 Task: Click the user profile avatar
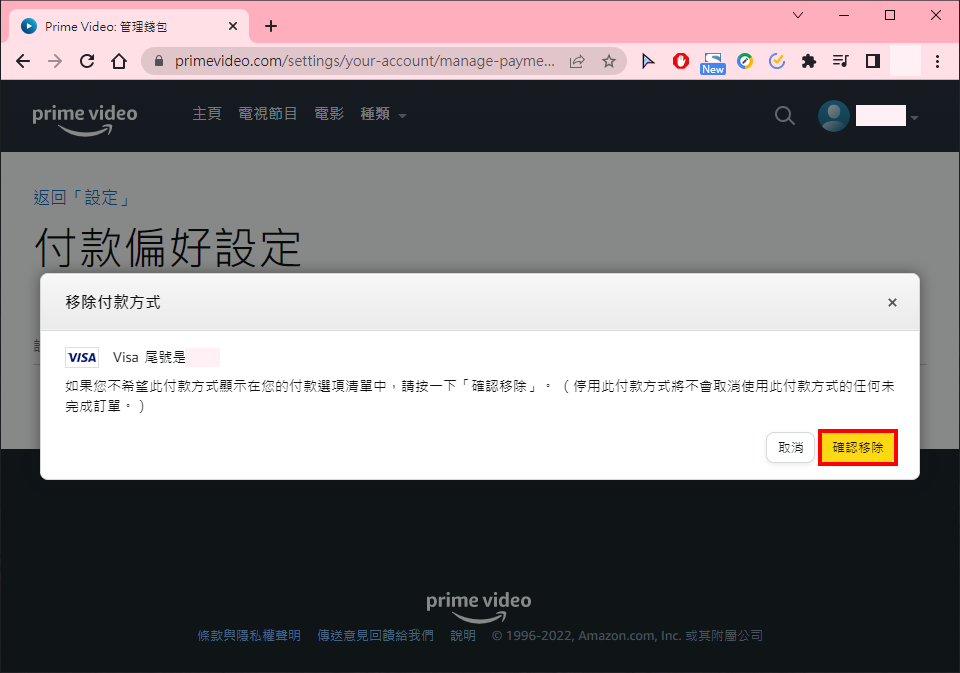tap(834, 116)
